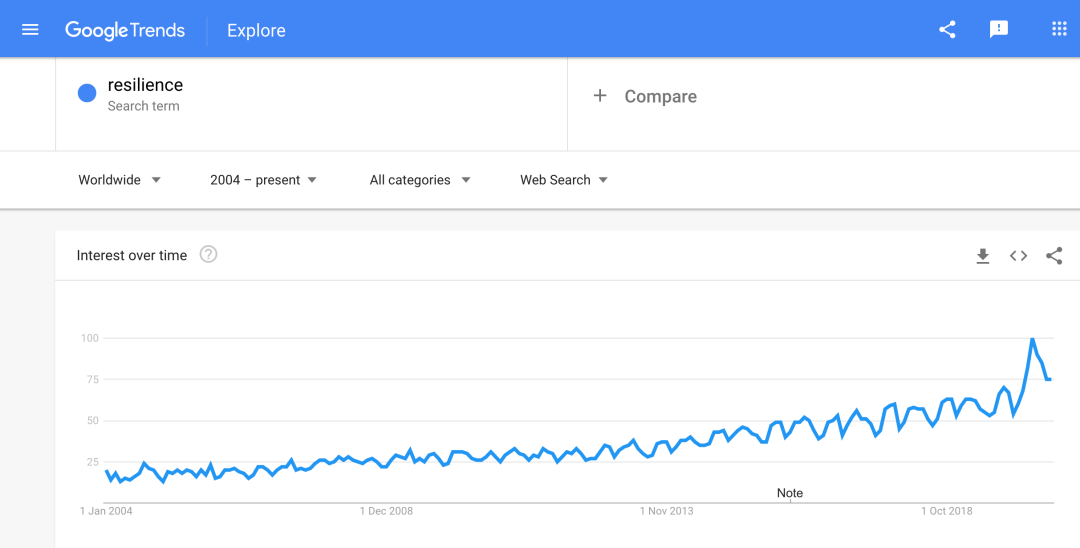
Task: Click the share icon in header
Action: (947, 30)
